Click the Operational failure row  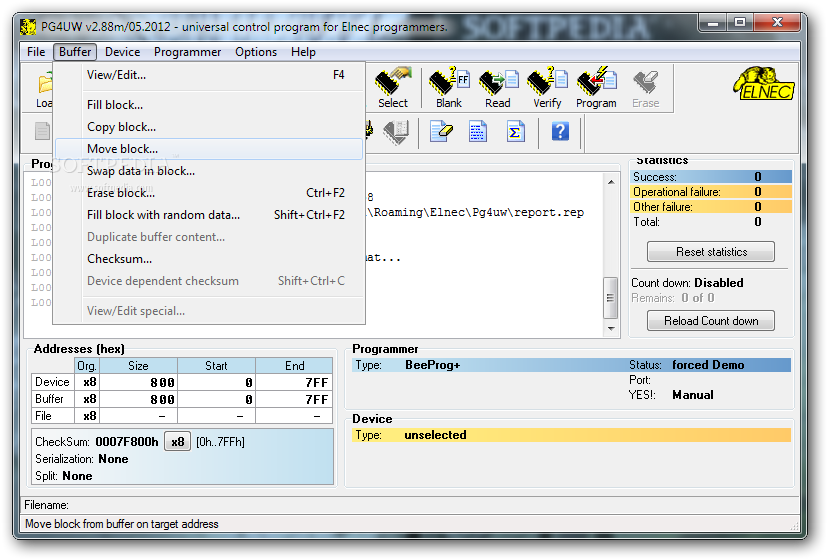(x=711, y=192)
